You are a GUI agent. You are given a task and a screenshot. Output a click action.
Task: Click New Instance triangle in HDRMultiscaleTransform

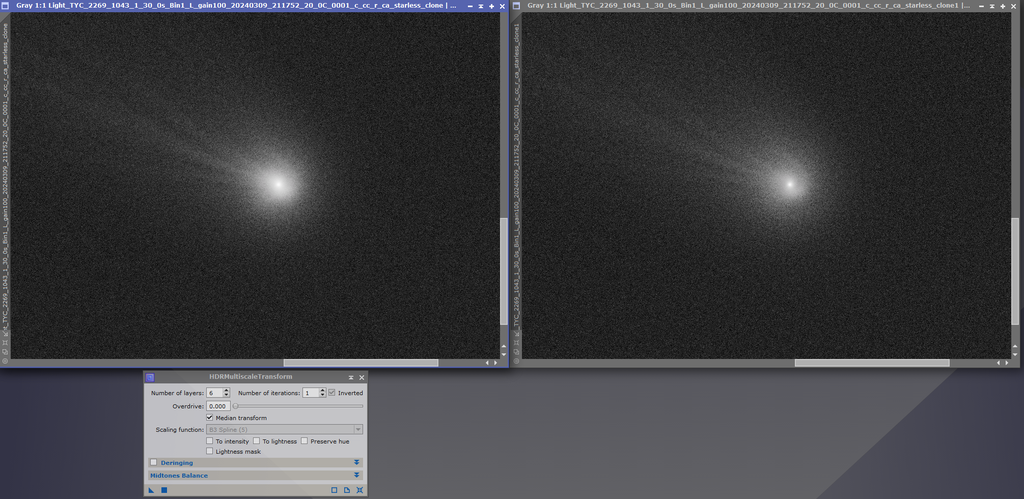click(x=151, y=490)
